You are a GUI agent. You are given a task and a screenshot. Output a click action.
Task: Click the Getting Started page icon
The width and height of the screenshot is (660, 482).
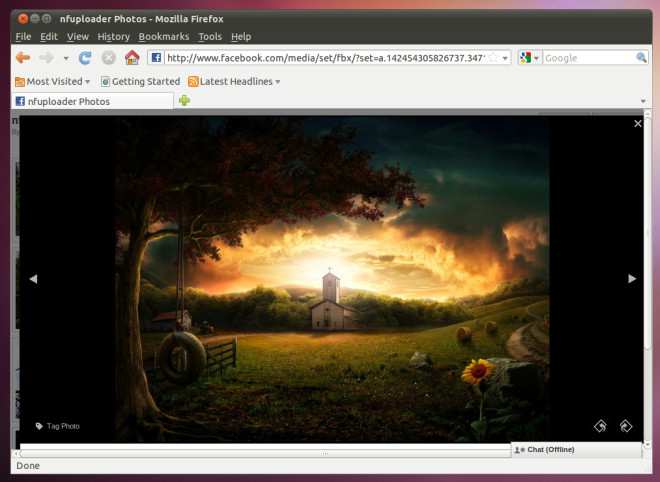(x=105, y=81)
